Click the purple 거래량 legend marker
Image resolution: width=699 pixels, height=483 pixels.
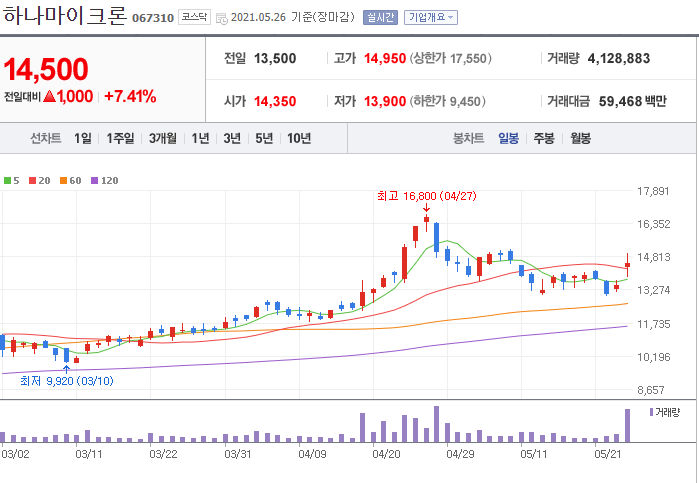click(651, 412)
